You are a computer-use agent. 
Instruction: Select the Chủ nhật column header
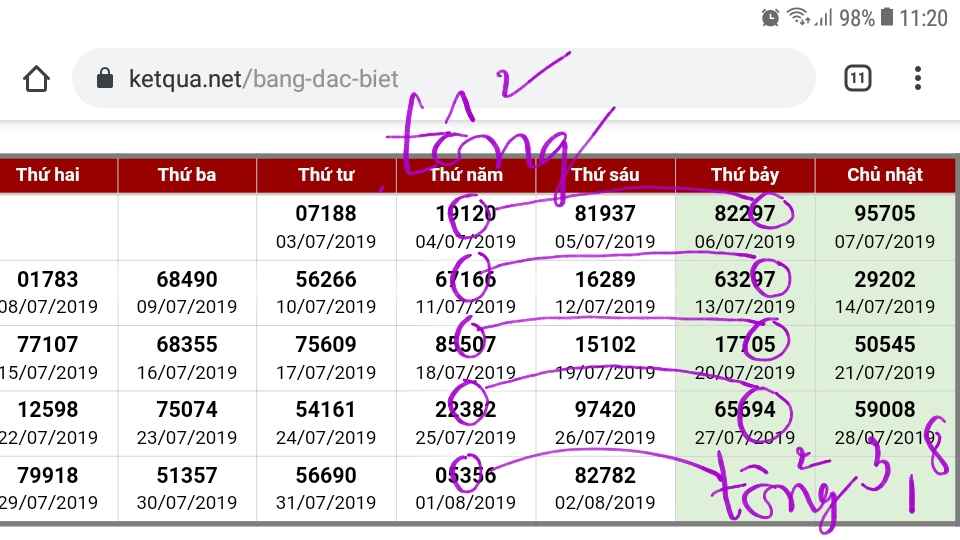click(885, 175)
